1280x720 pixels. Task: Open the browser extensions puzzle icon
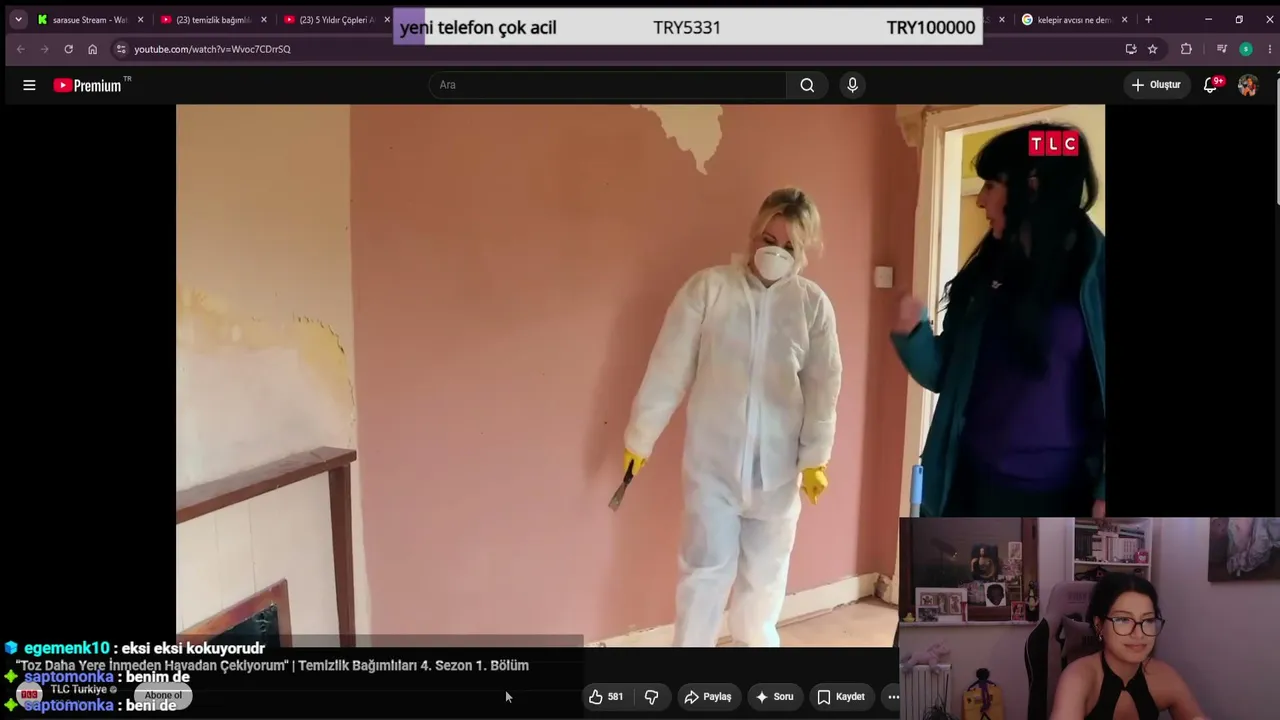[x=1186, y=49]
